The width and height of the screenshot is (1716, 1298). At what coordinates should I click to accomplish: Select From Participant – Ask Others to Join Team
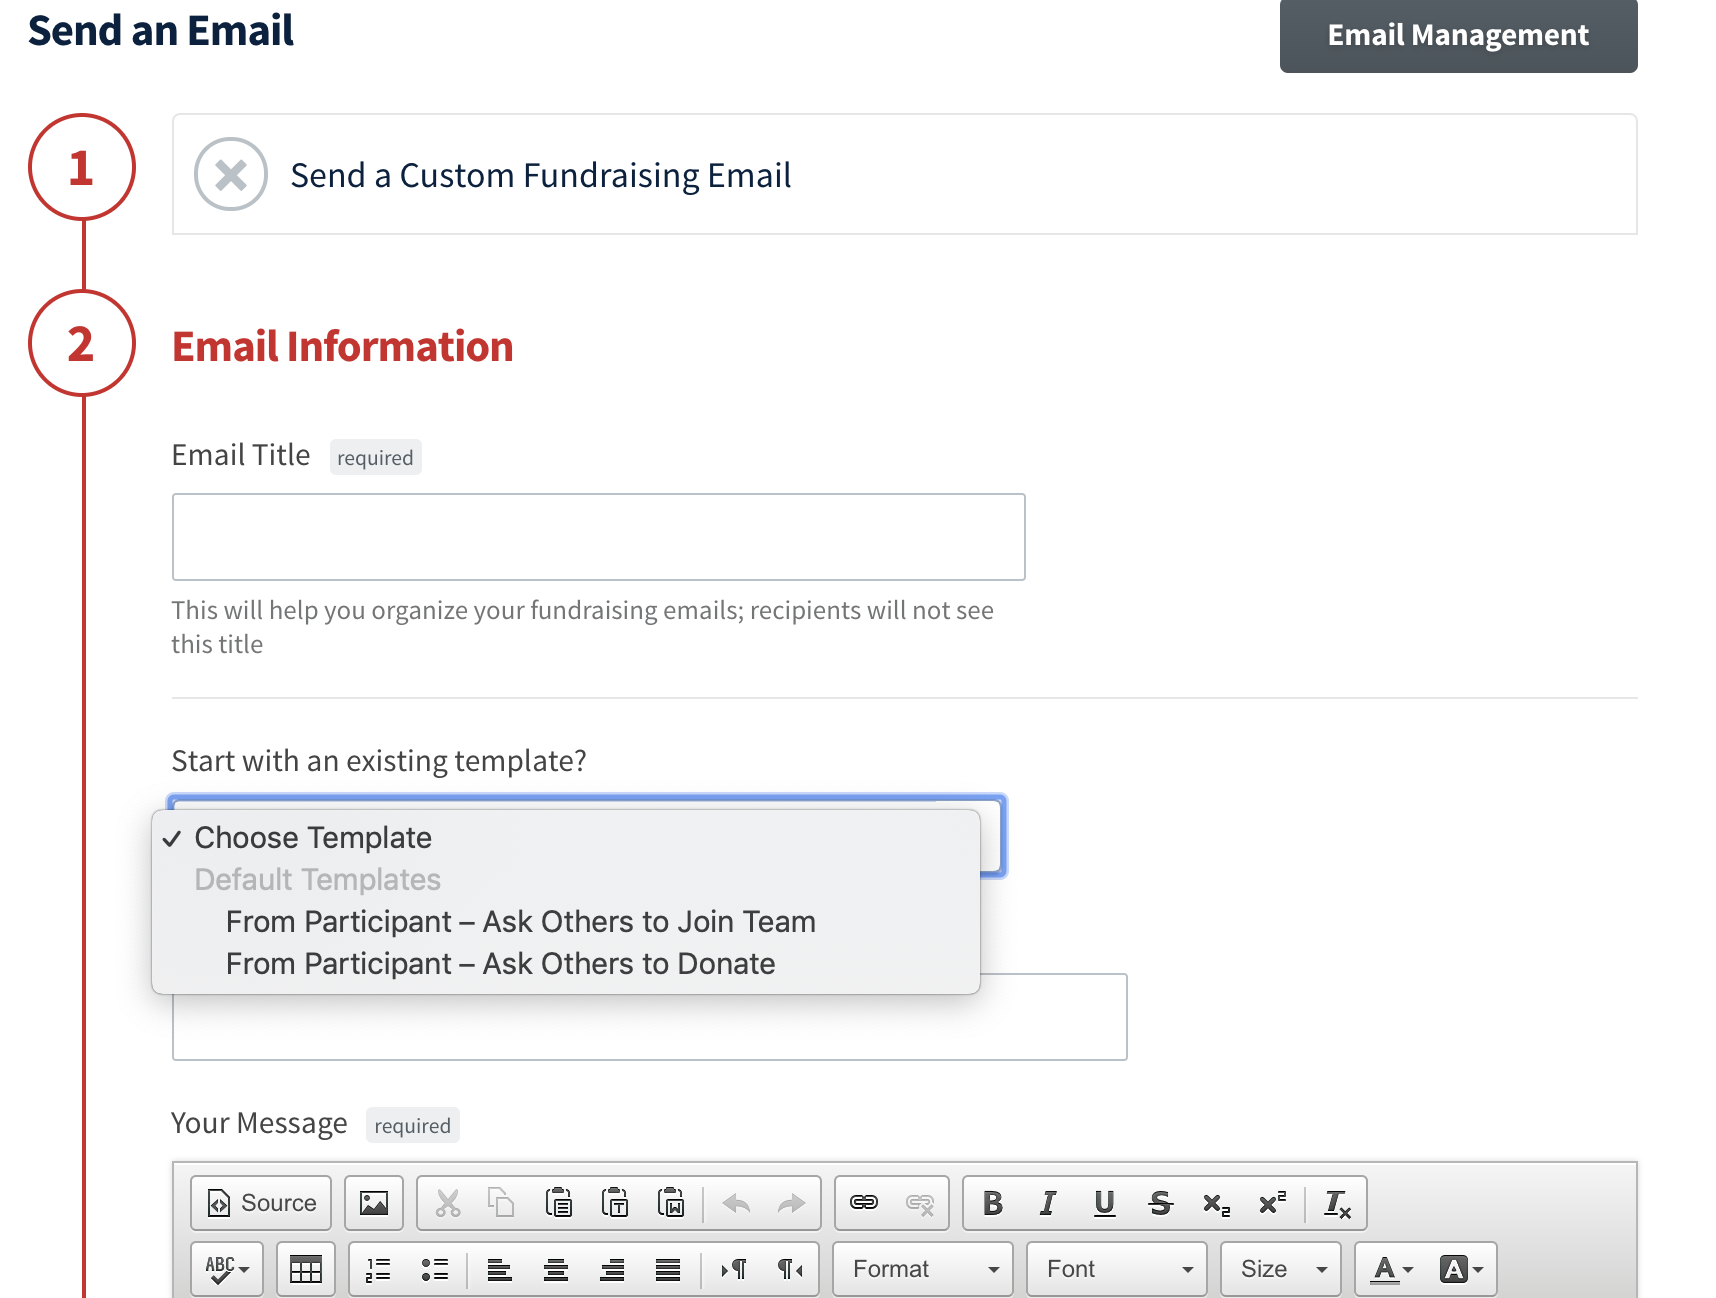[x=566, y=921]
